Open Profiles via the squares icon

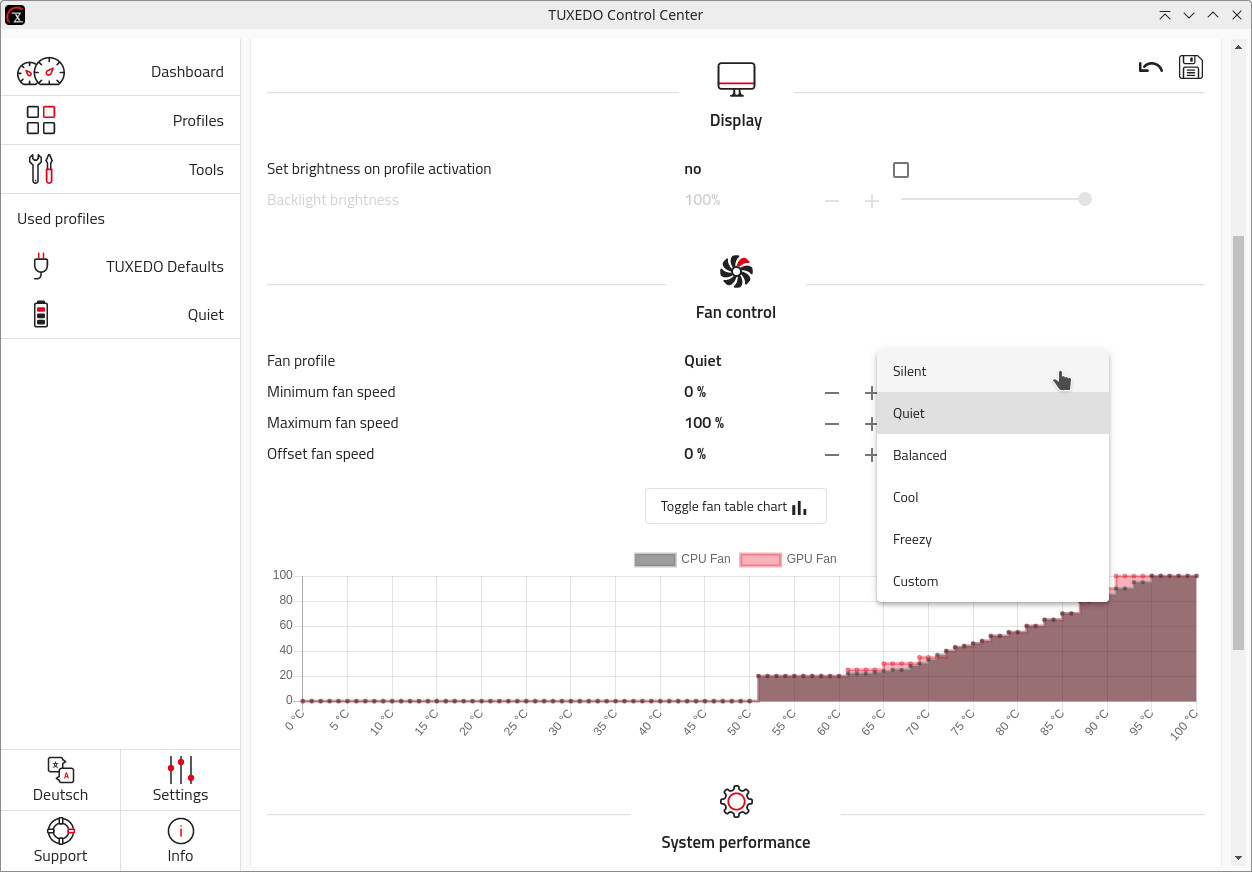coord(41,120)
